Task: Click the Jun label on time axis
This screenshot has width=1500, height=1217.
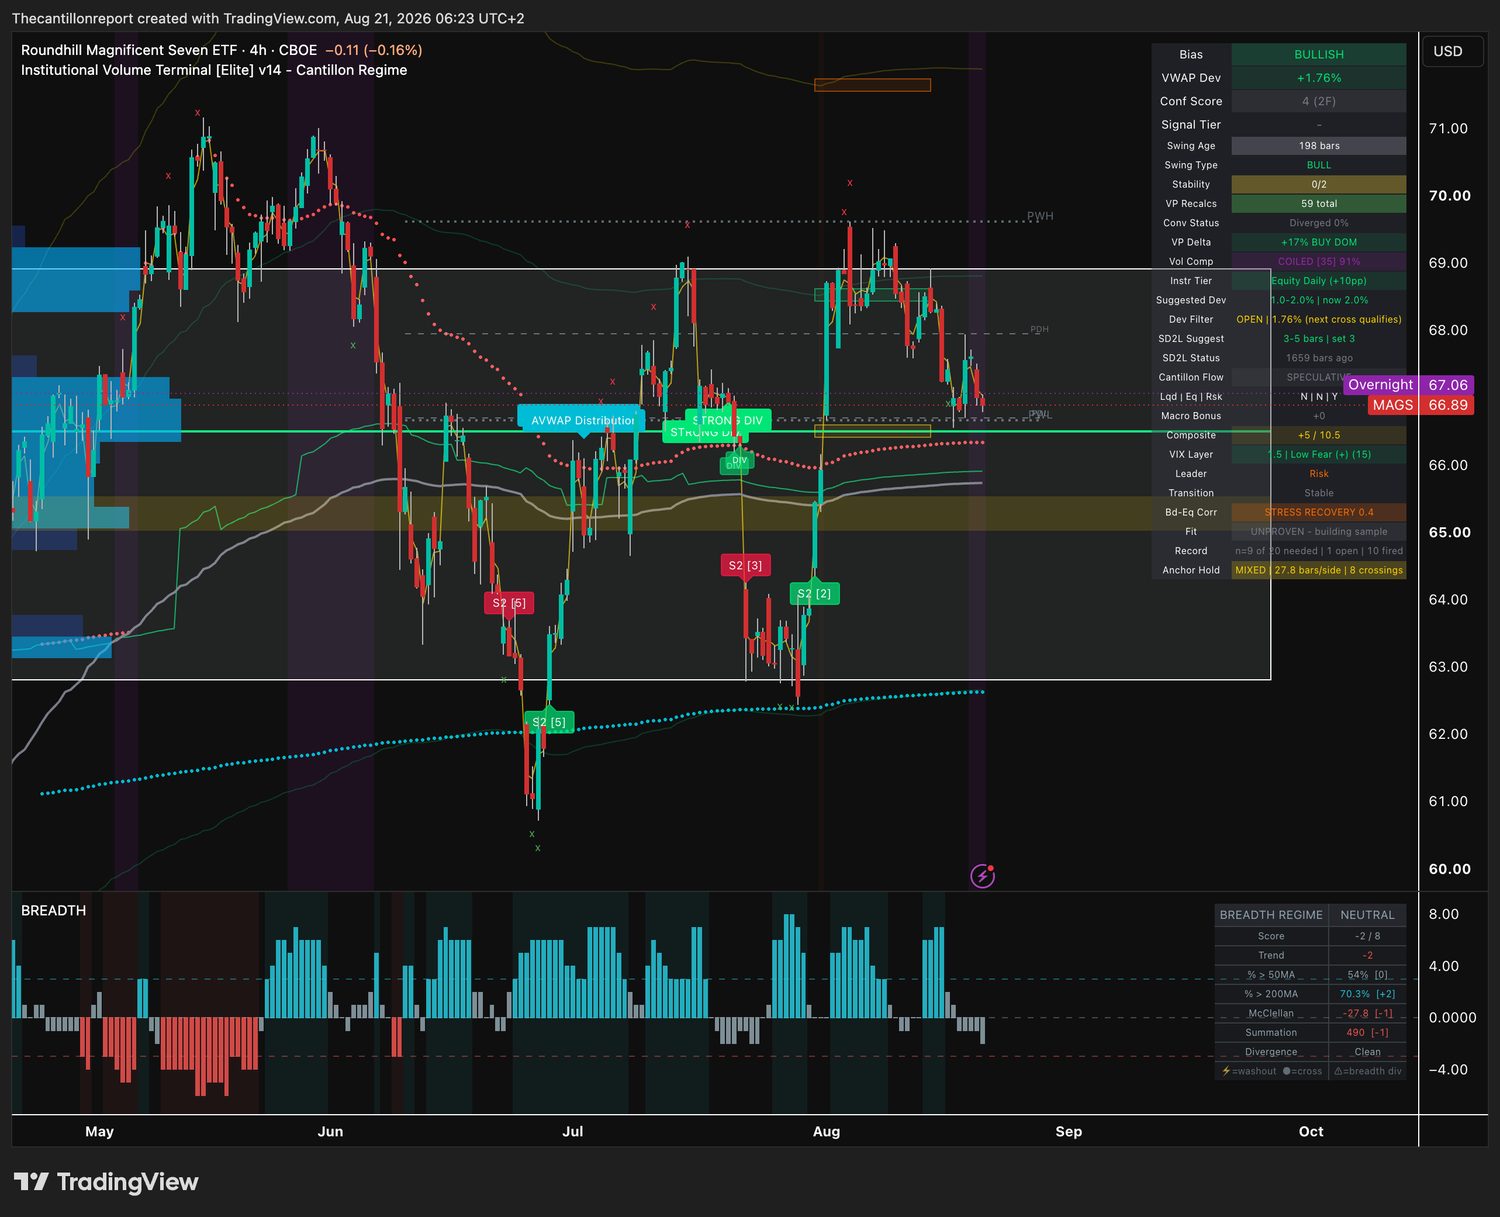Action: (330, 1132)
